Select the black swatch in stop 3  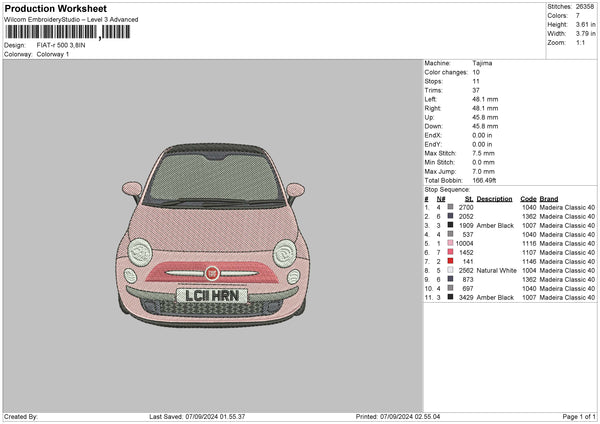451,225
